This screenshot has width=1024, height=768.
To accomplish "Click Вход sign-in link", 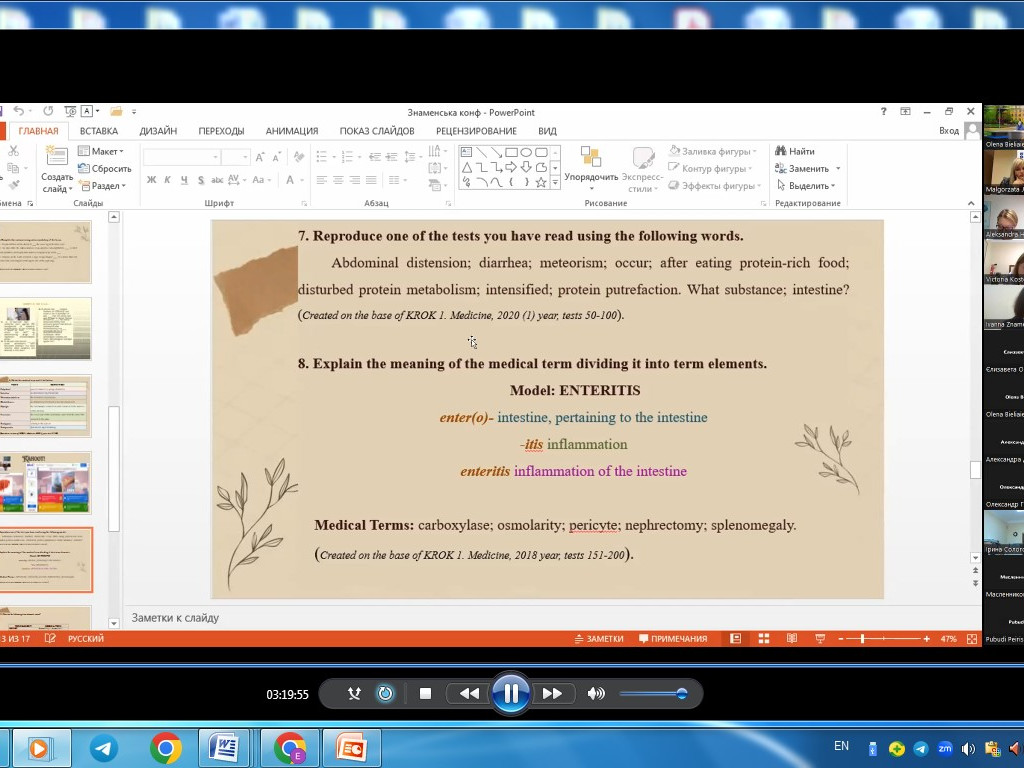I will click(x=949, y=131).
